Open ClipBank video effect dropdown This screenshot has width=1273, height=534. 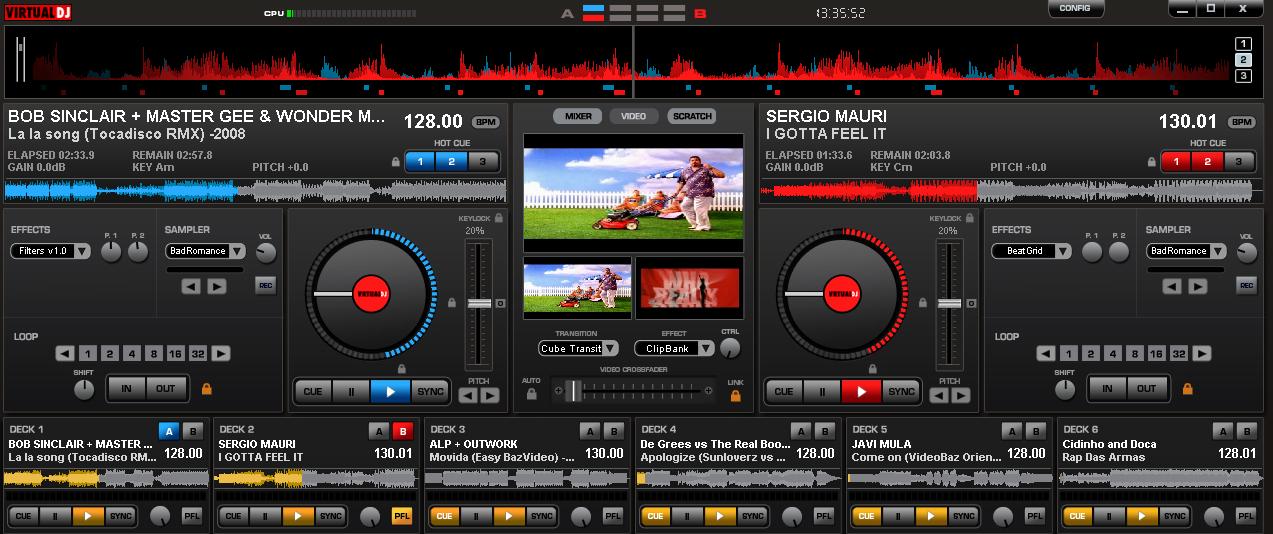[674, 349]
